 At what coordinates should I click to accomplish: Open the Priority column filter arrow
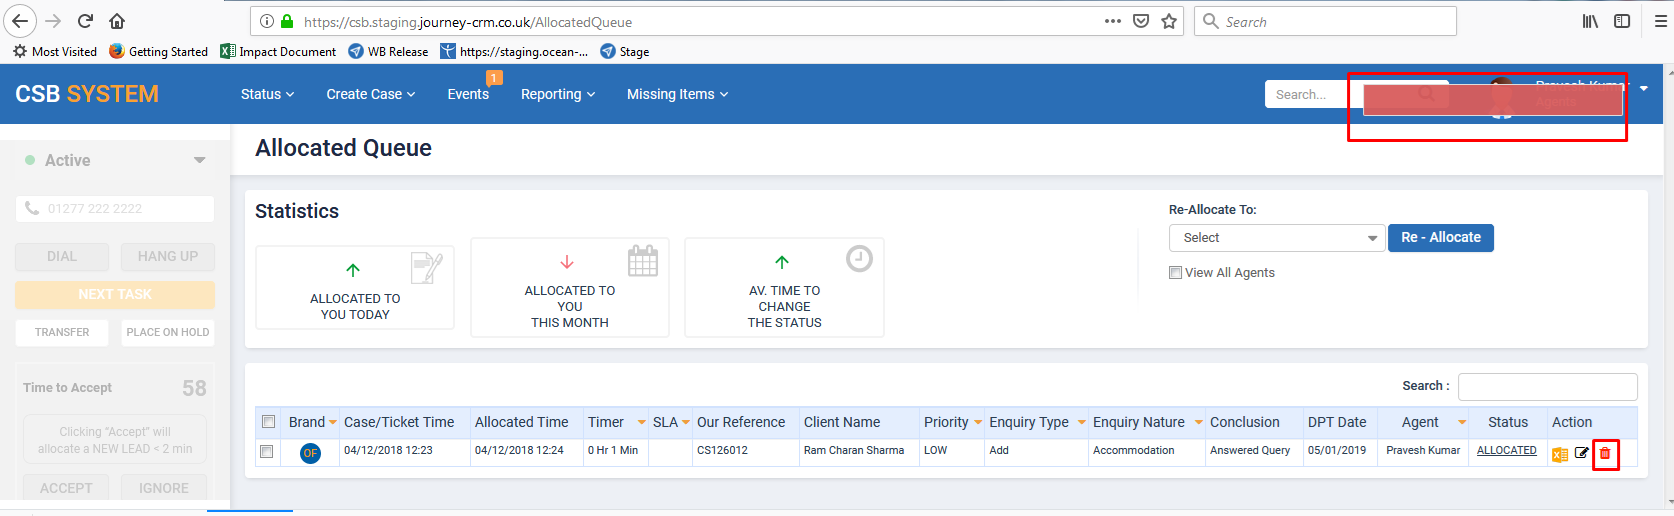click(x=977, y=422)
